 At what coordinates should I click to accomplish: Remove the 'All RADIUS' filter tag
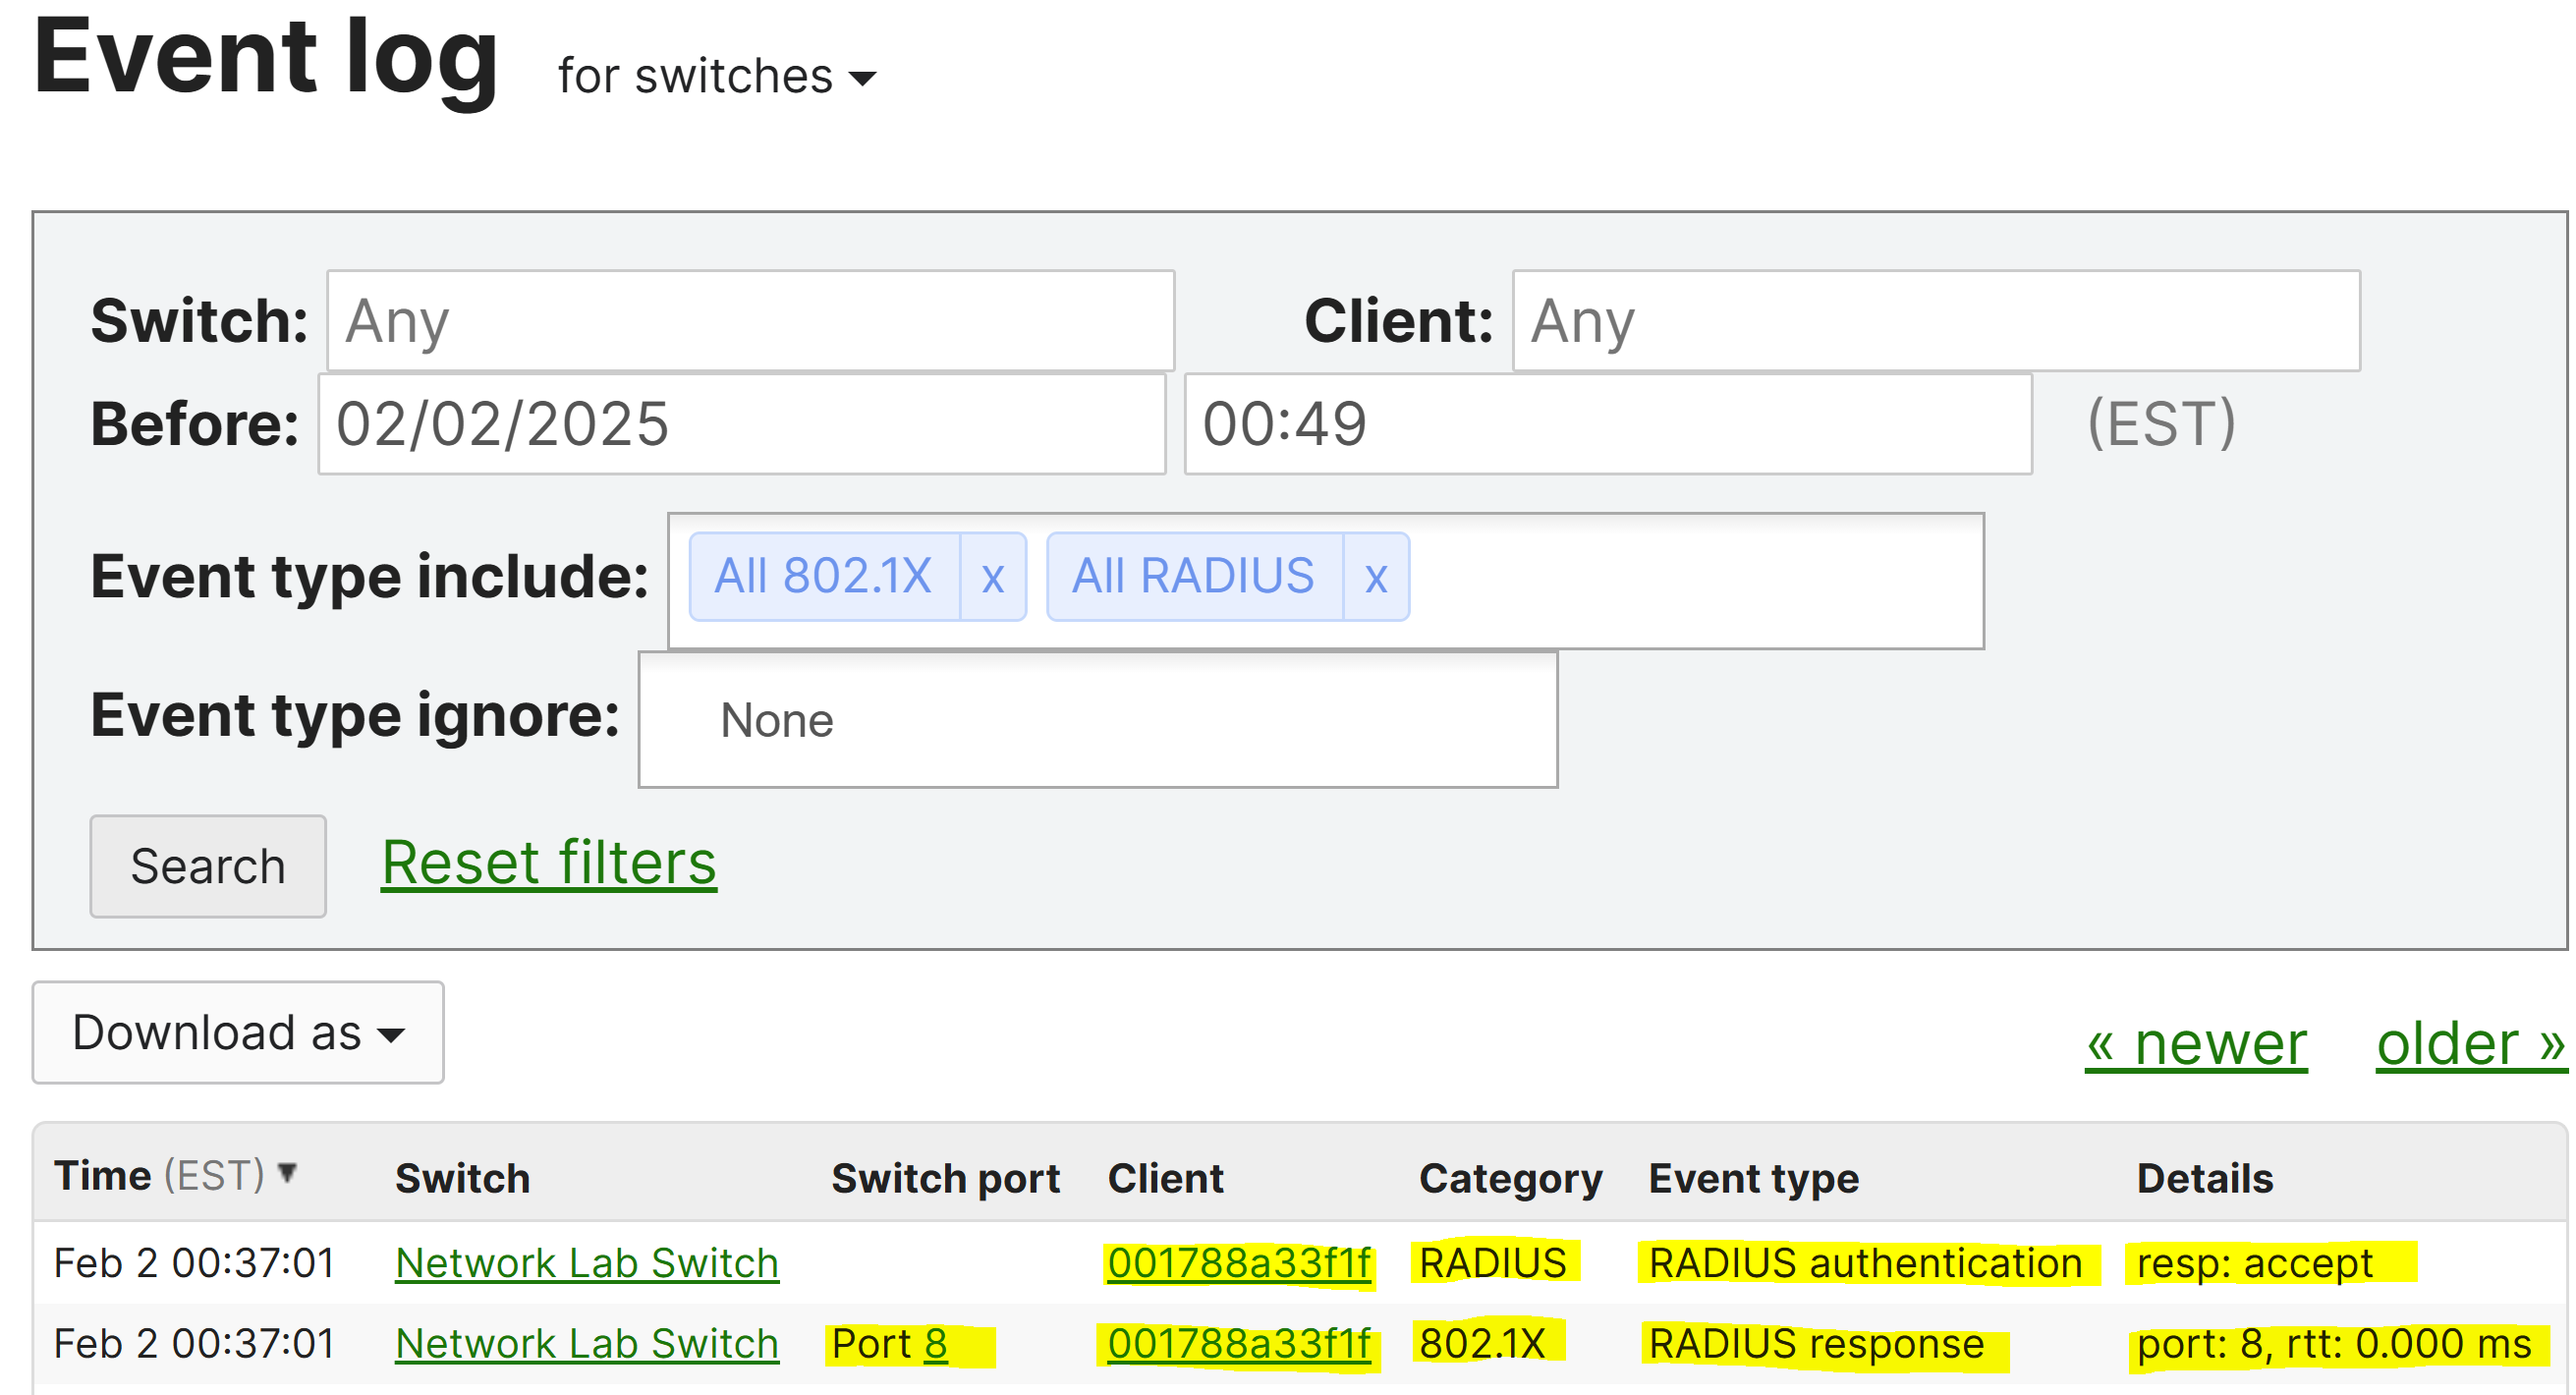coord(1376,577)
